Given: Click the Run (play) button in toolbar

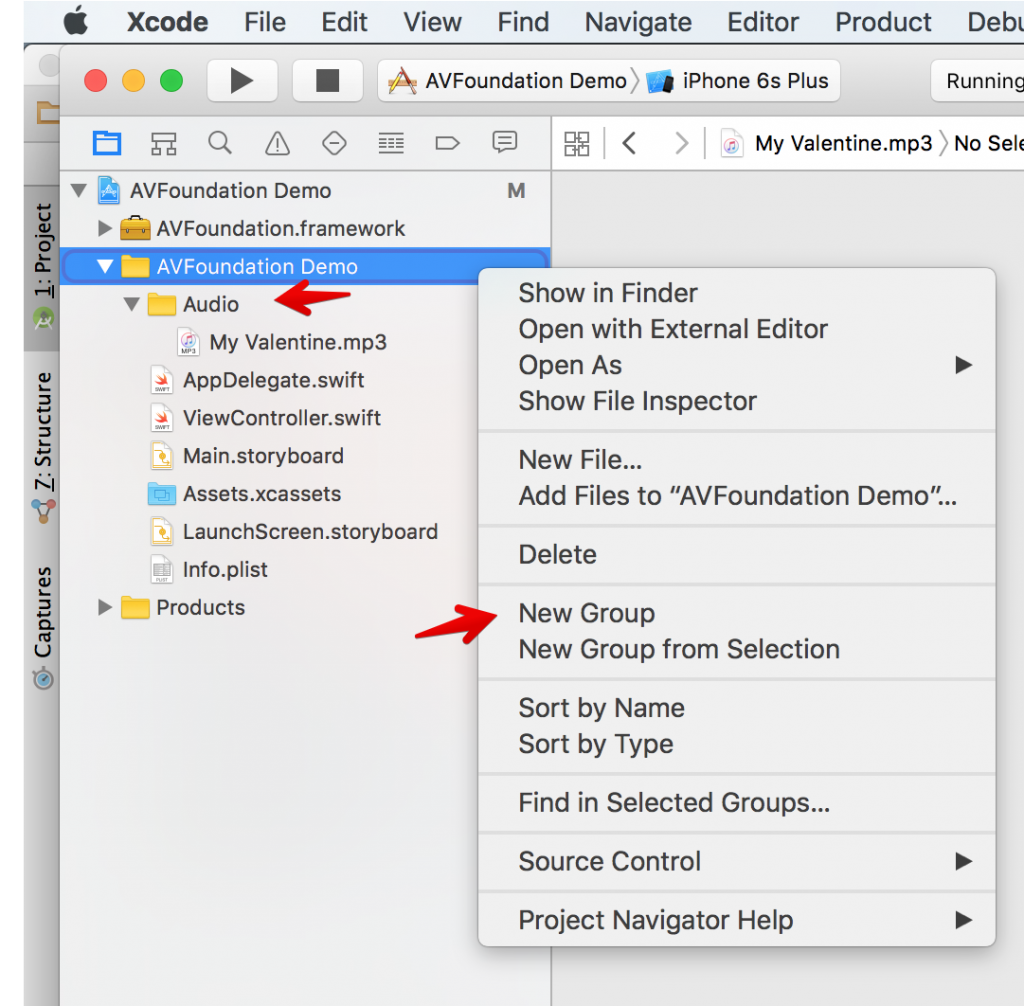Looking at the screenshot, I should click(x=242, y=81).
